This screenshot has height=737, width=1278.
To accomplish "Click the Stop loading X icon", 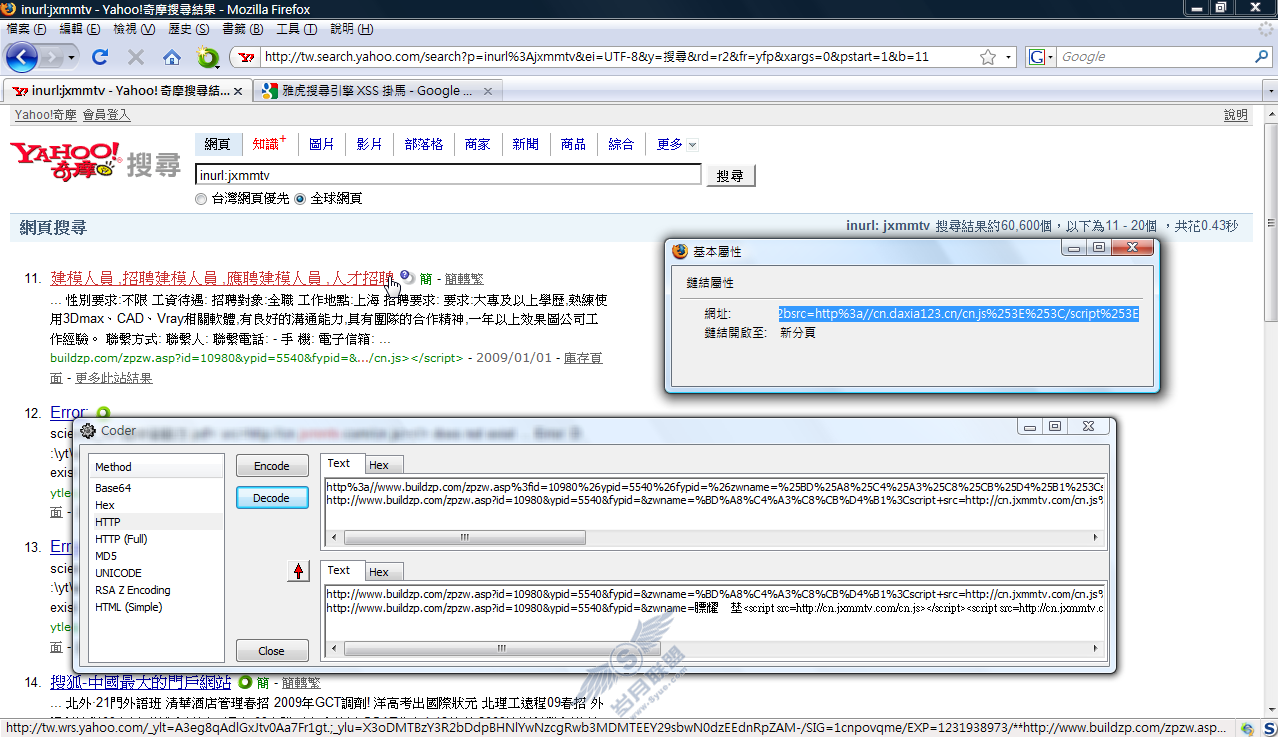I will pos(136,57).
